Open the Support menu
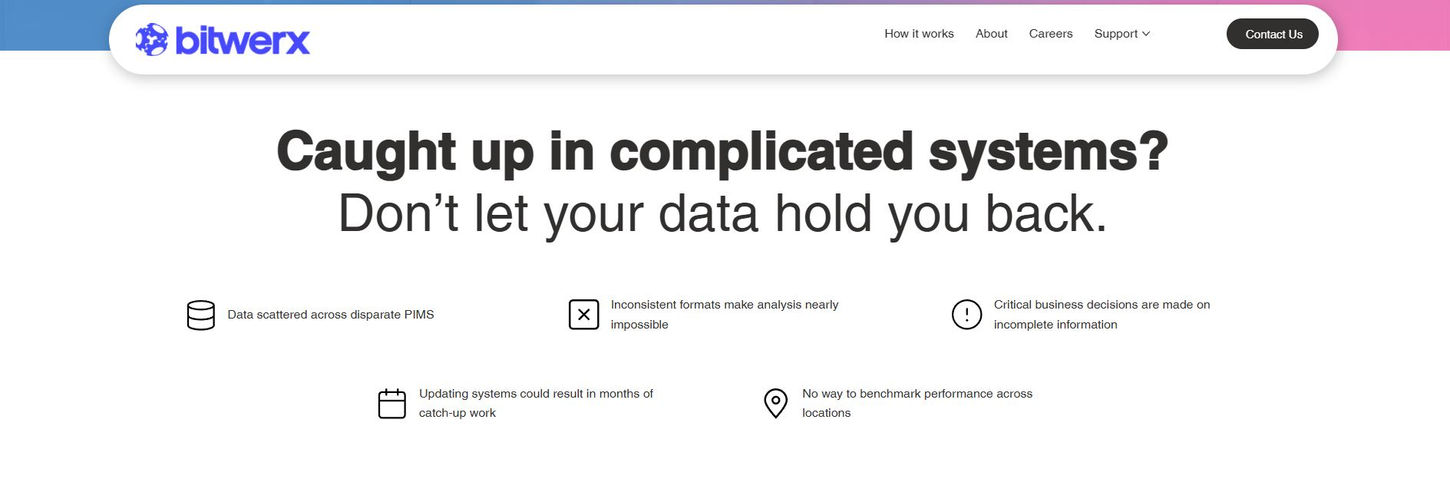Screen dimensions: 1450x492 point(1115,34)
